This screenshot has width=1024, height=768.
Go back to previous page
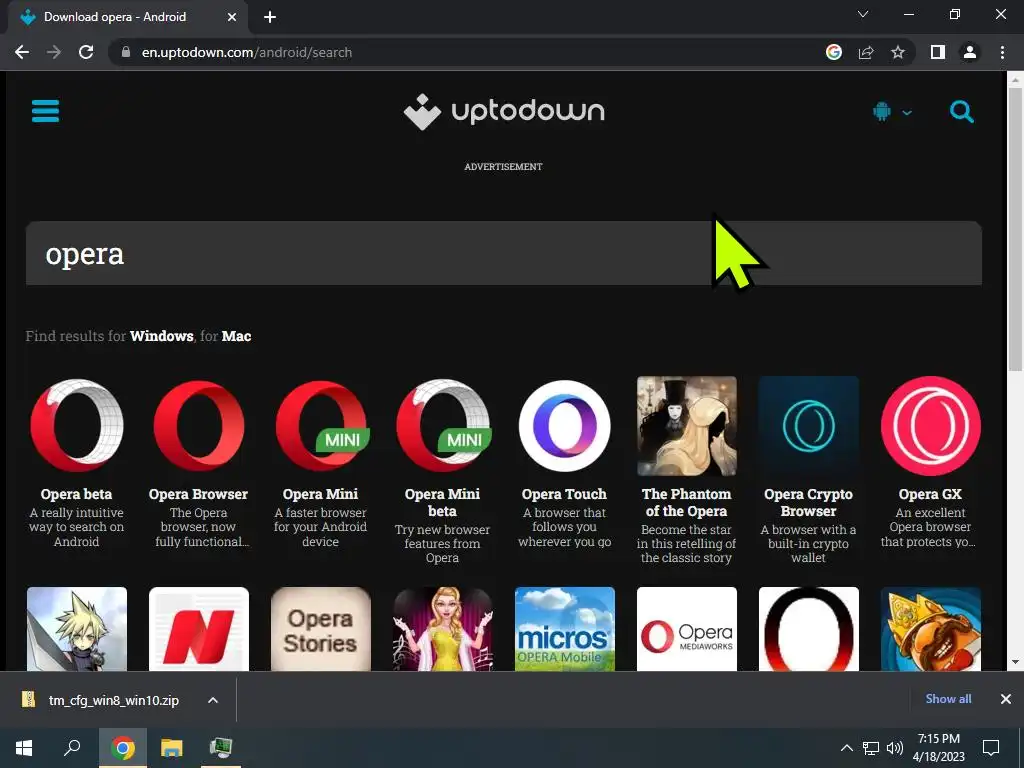coord(22,52)
